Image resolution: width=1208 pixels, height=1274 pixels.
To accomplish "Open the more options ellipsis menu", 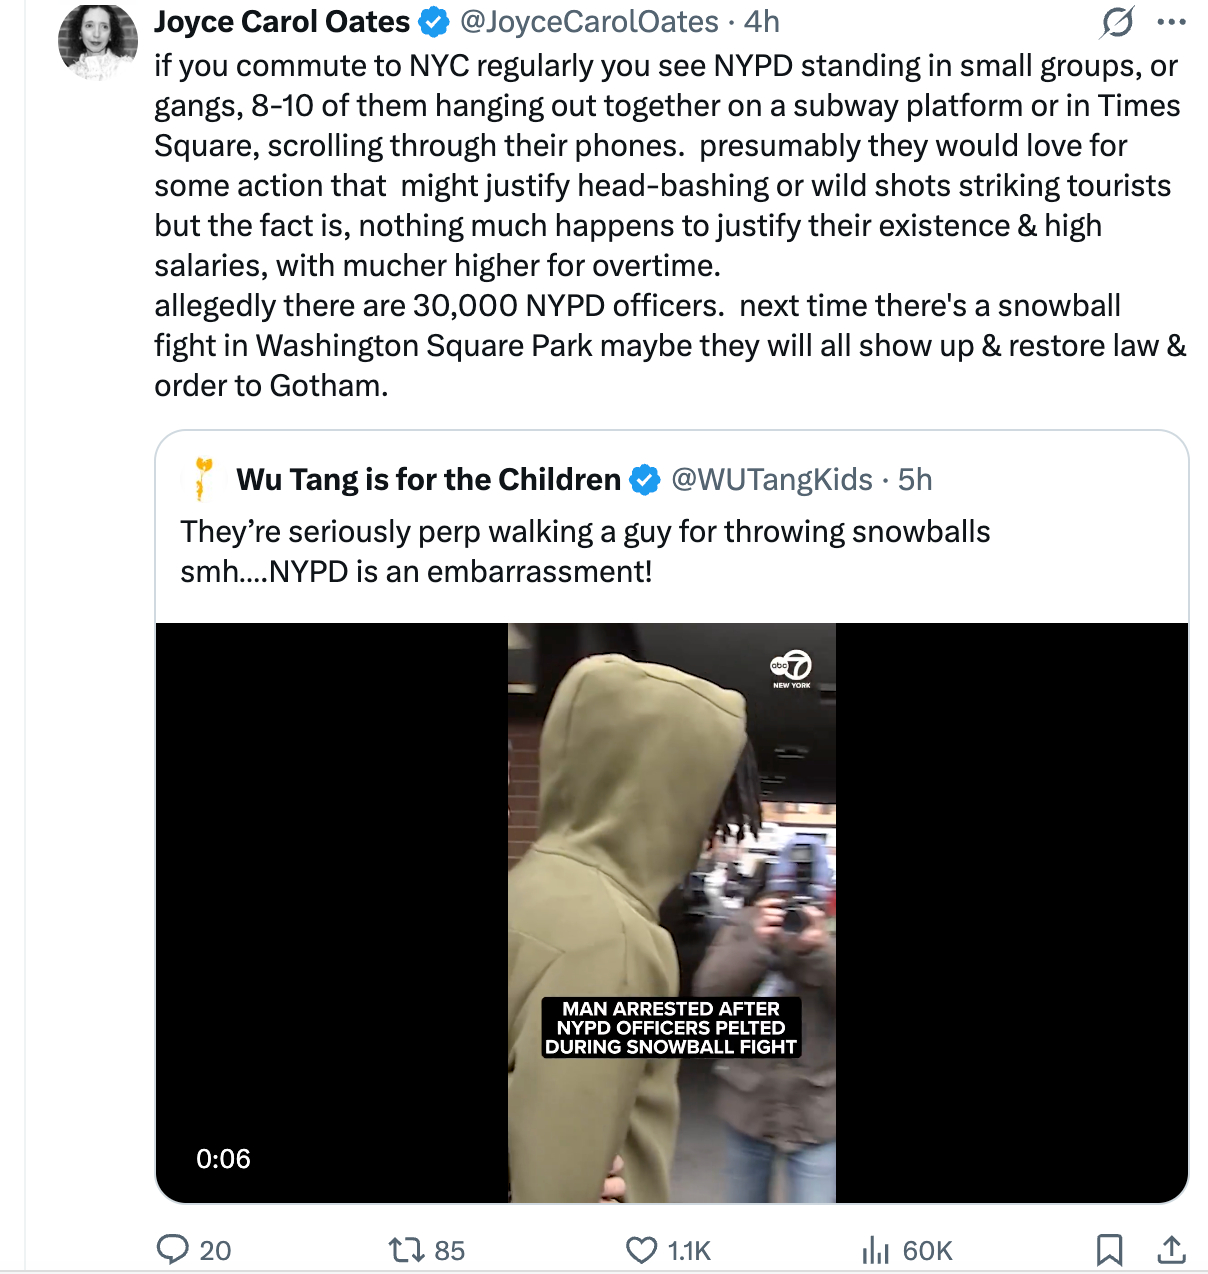I will tap(1171, 22).
